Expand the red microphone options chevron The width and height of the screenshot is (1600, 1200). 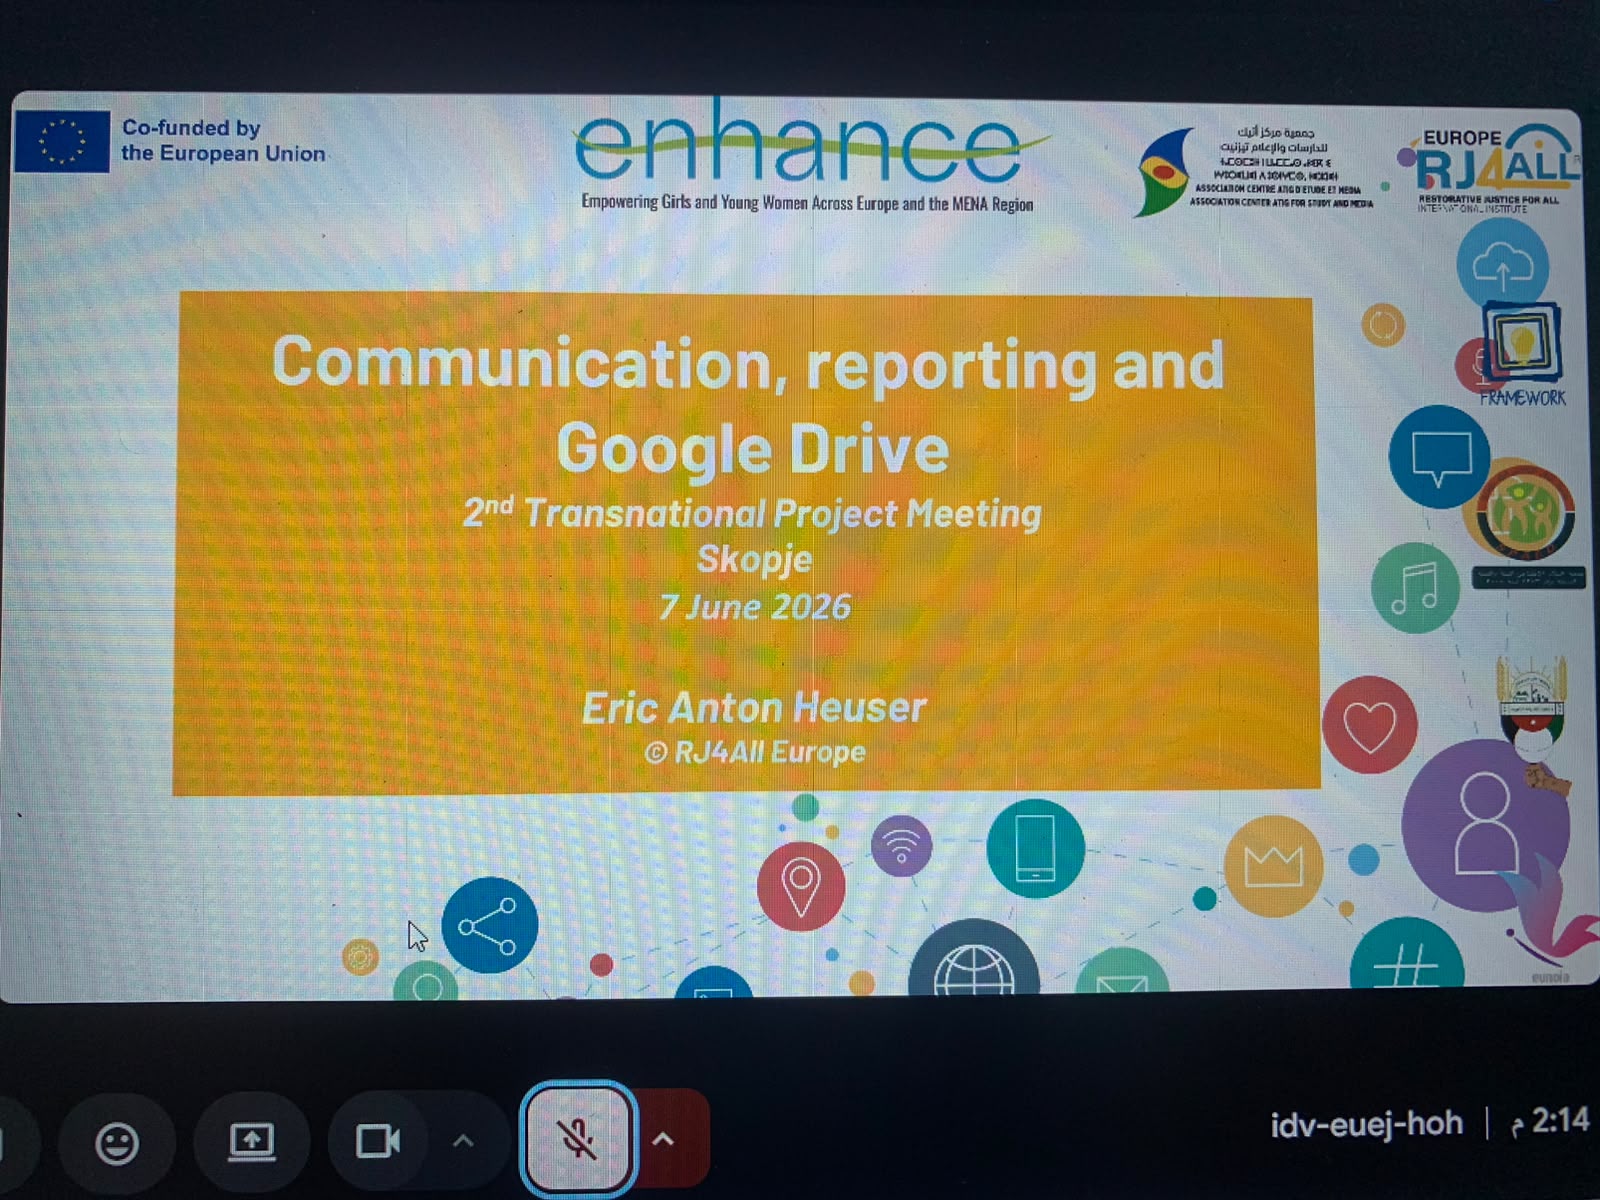click(x=664, y=1139)
